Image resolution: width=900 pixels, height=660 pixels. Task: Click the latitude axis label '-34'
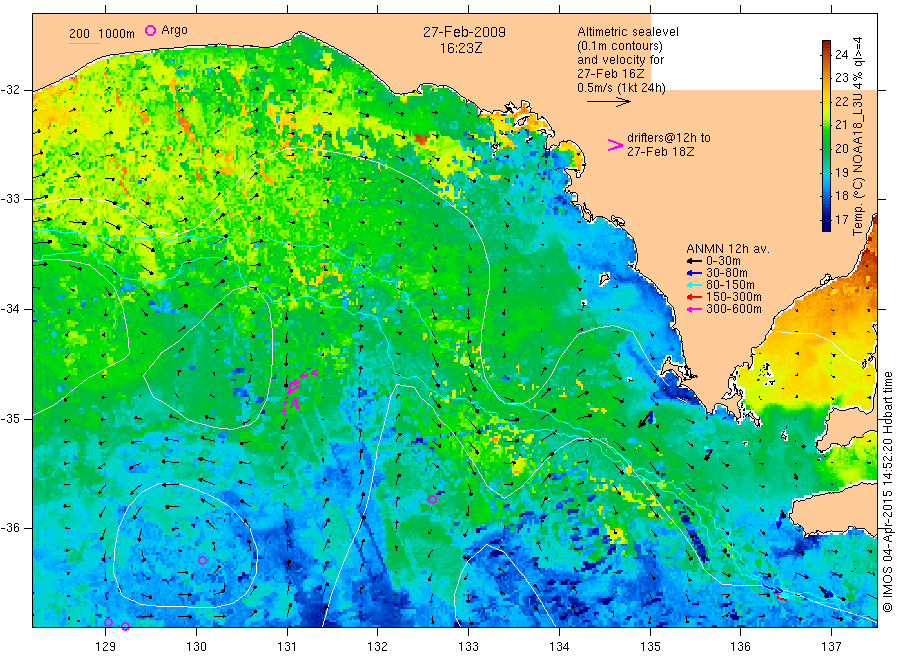[x=10, y=309]
